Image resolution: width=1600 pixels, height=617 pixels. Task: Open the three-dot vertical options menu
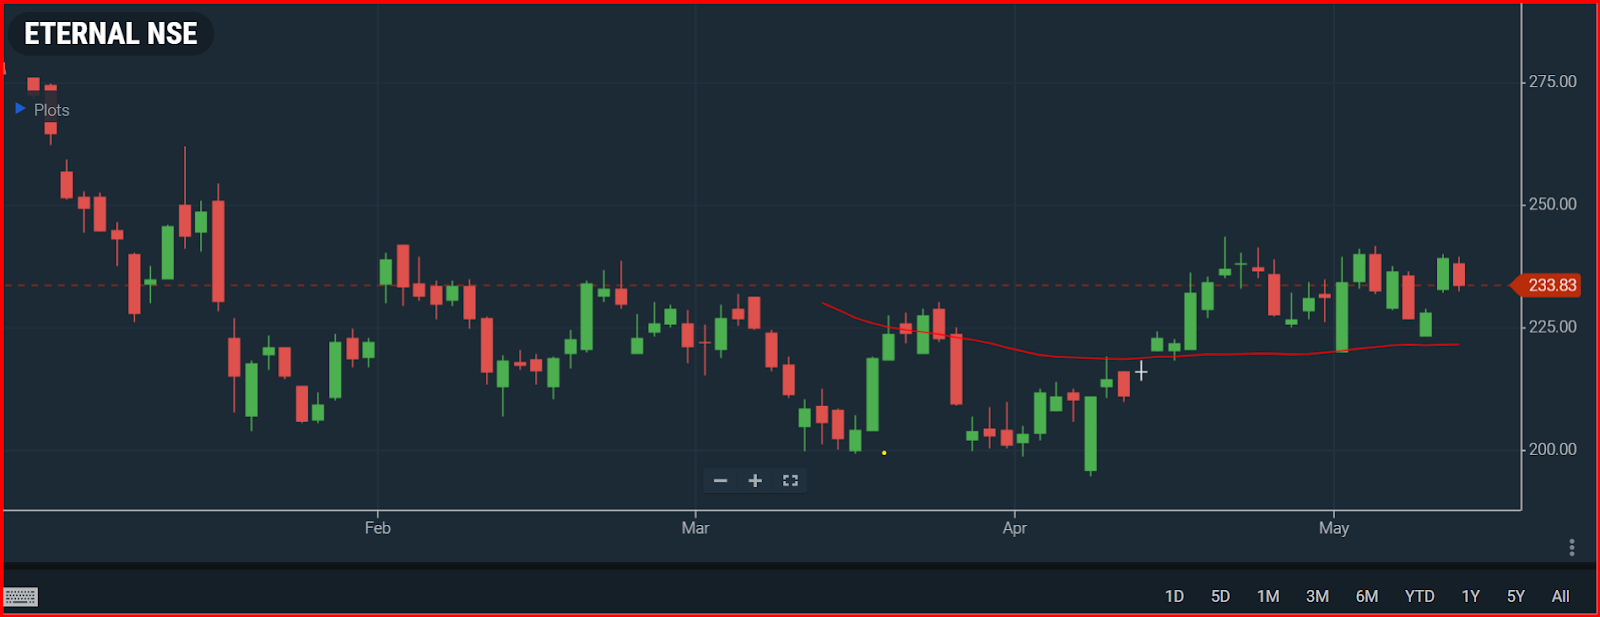[x=1572, y=547]
